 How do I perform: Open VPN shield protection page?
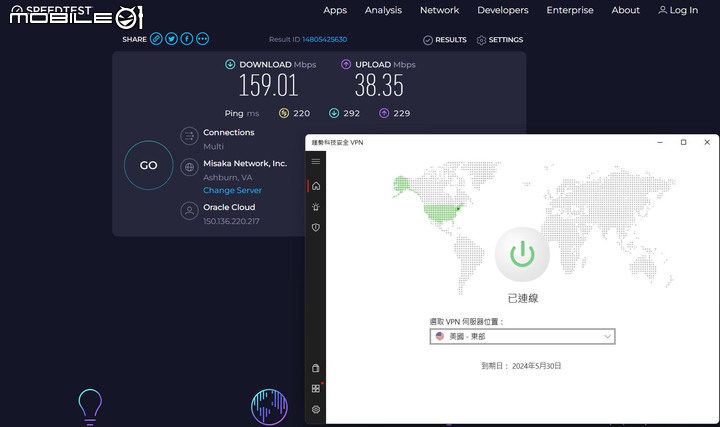[x=316, y=227]
